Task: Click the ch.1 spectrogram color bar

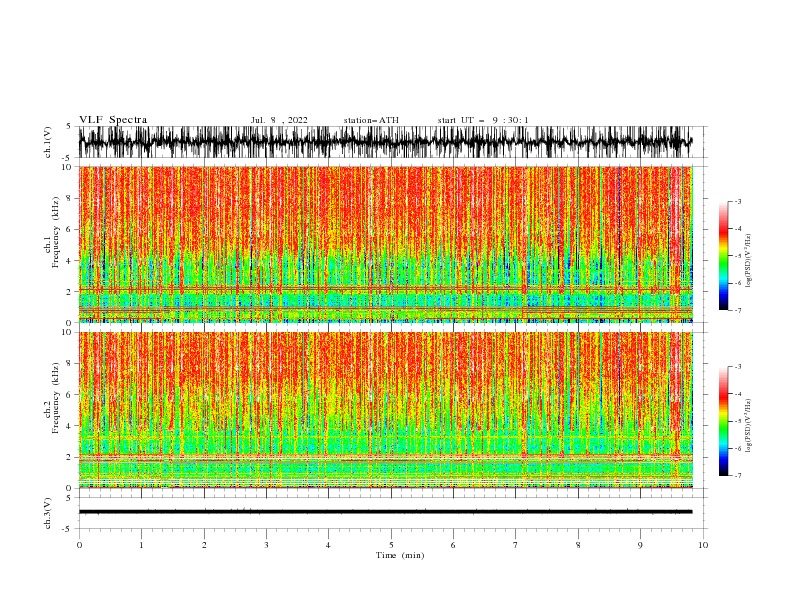Action: coord(723,256)
